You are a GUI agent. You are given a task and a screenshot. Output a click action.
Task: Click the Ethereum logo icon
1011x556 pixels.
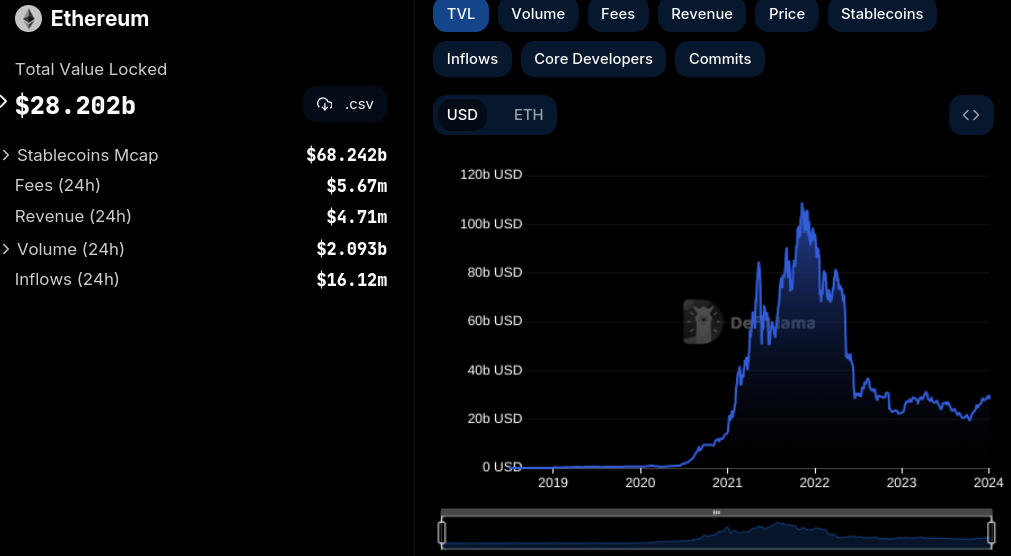pyautogui.click(x=28, y=19)
